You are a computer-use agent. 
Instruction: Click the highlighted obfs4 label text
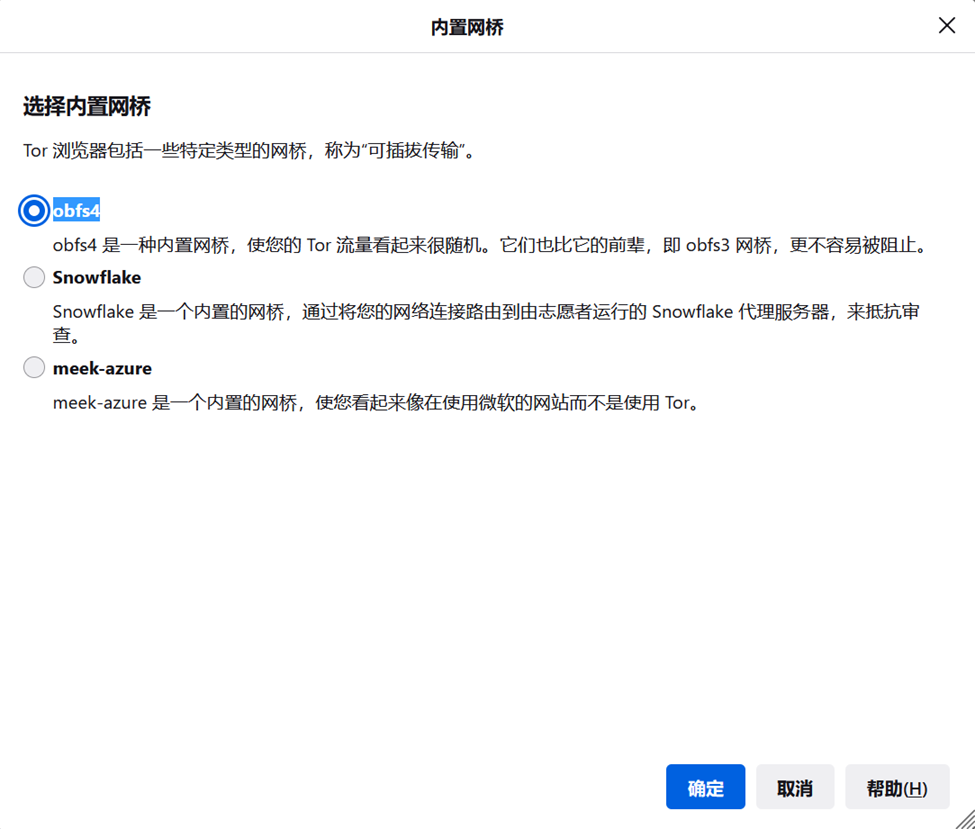tap(76, 211)
